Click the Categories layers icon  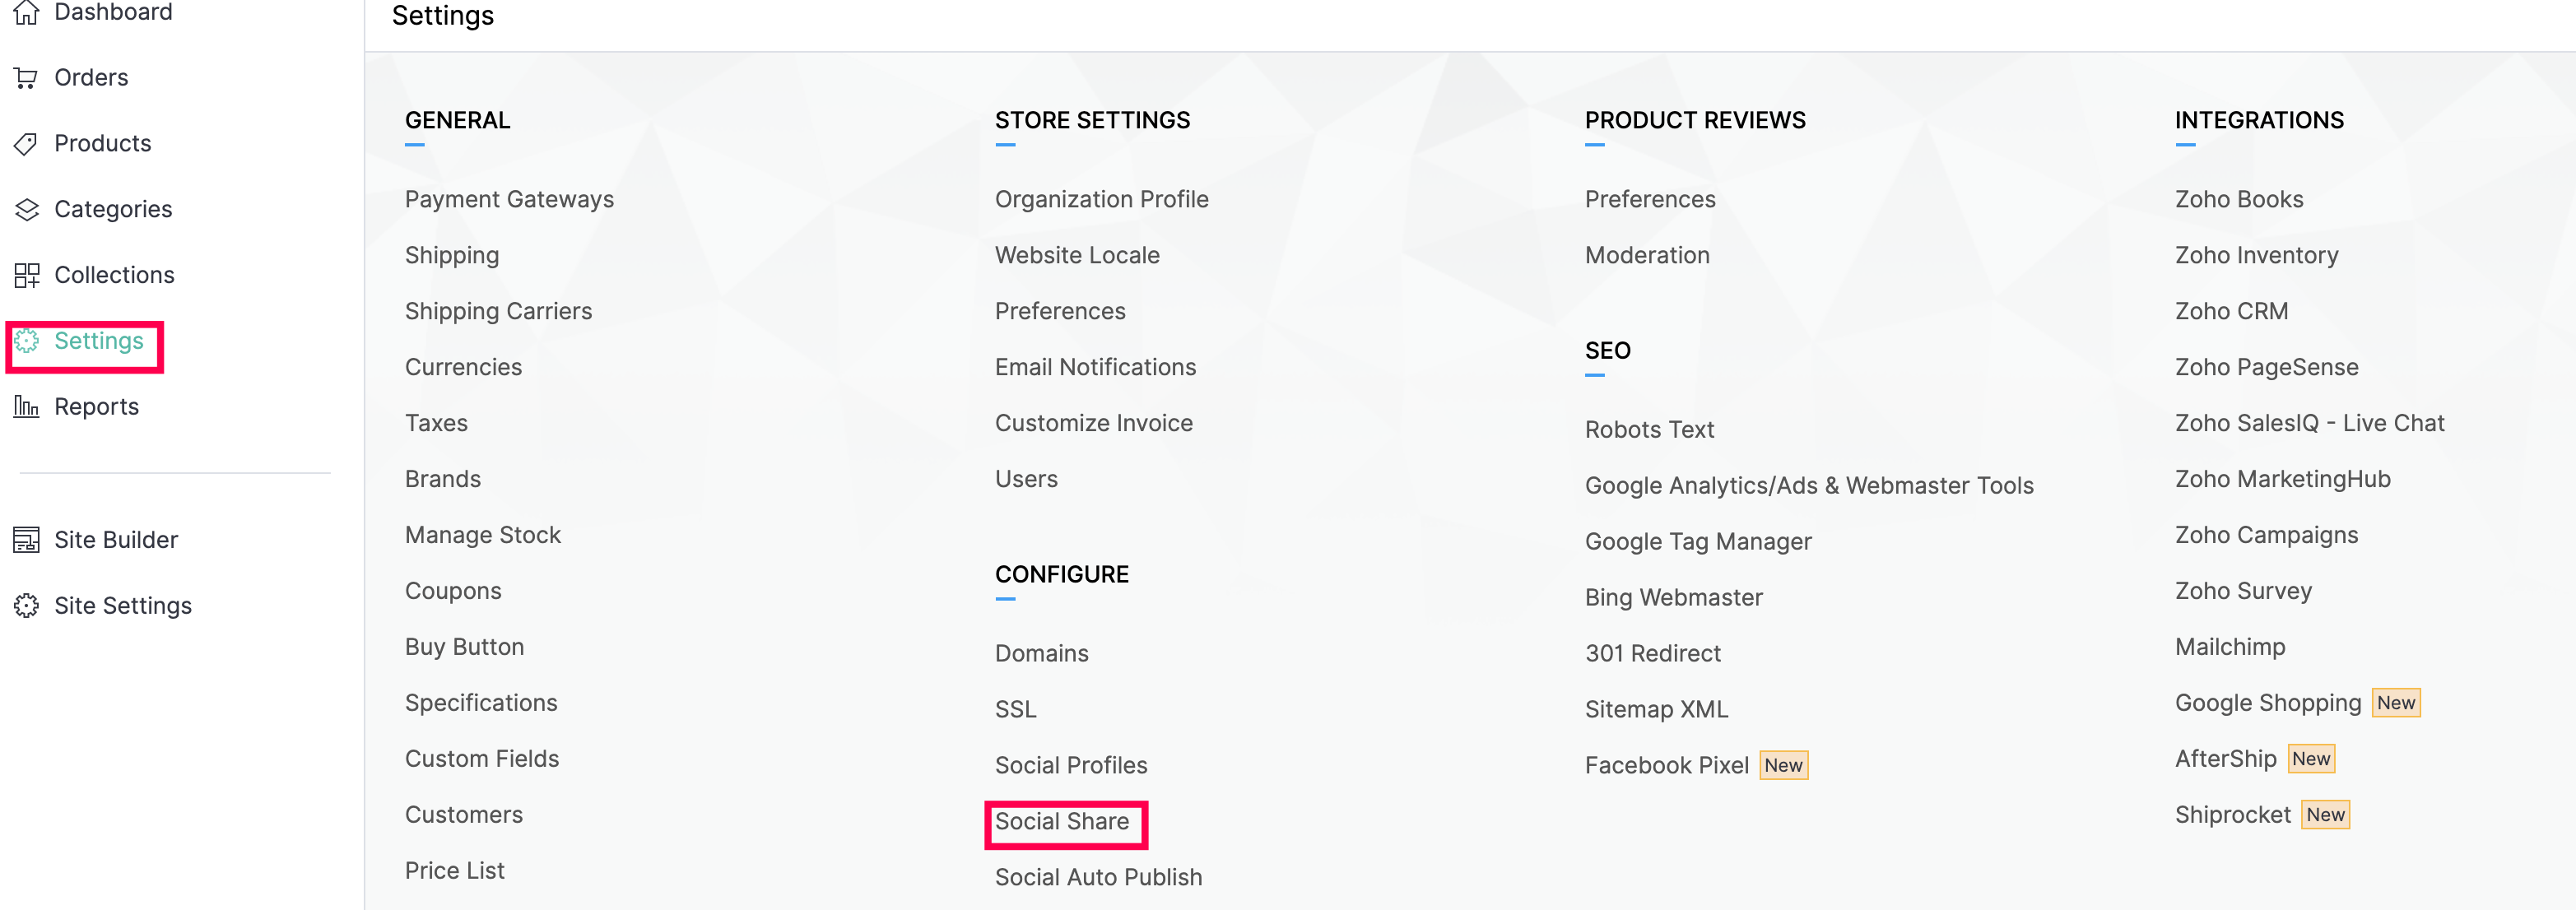27,210
